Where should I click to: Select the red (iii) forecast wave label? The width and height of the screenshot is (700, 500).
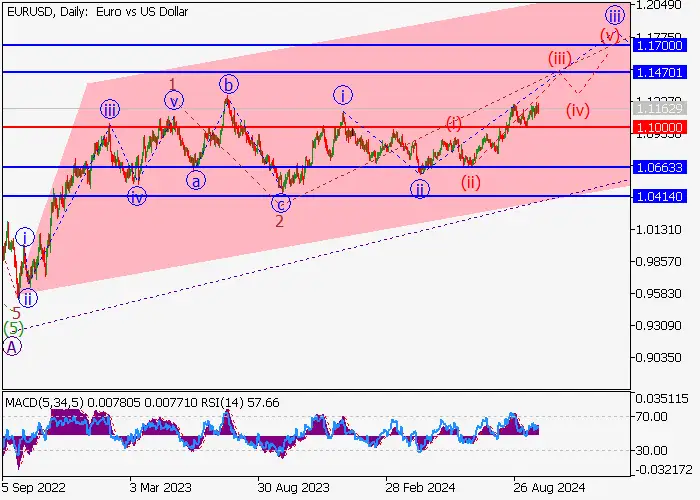coord(560,58)
